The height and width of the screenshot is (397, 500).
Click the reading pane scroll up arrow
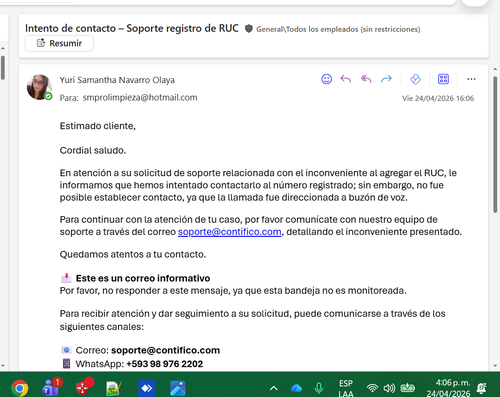point(495,69)
